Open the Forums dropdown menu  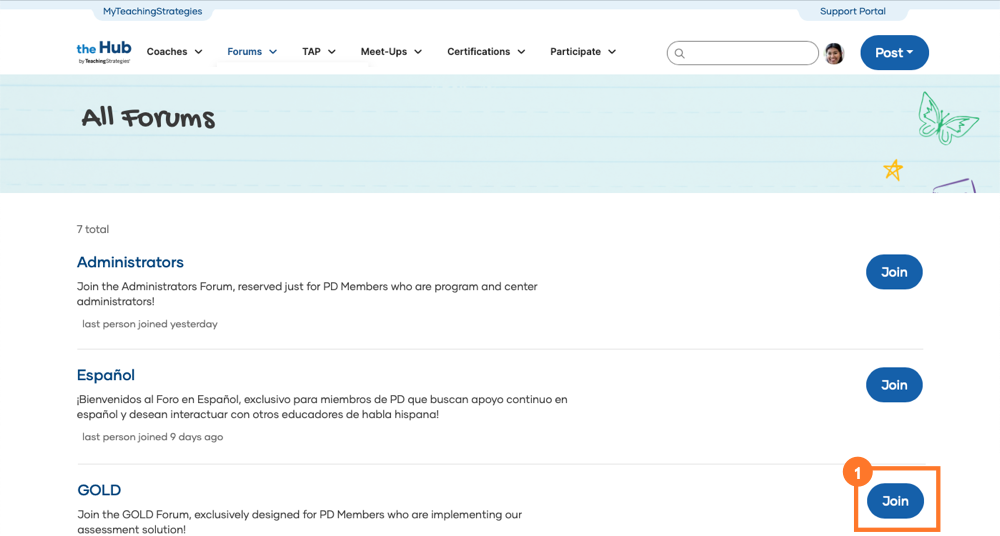(x=252, y=52)
